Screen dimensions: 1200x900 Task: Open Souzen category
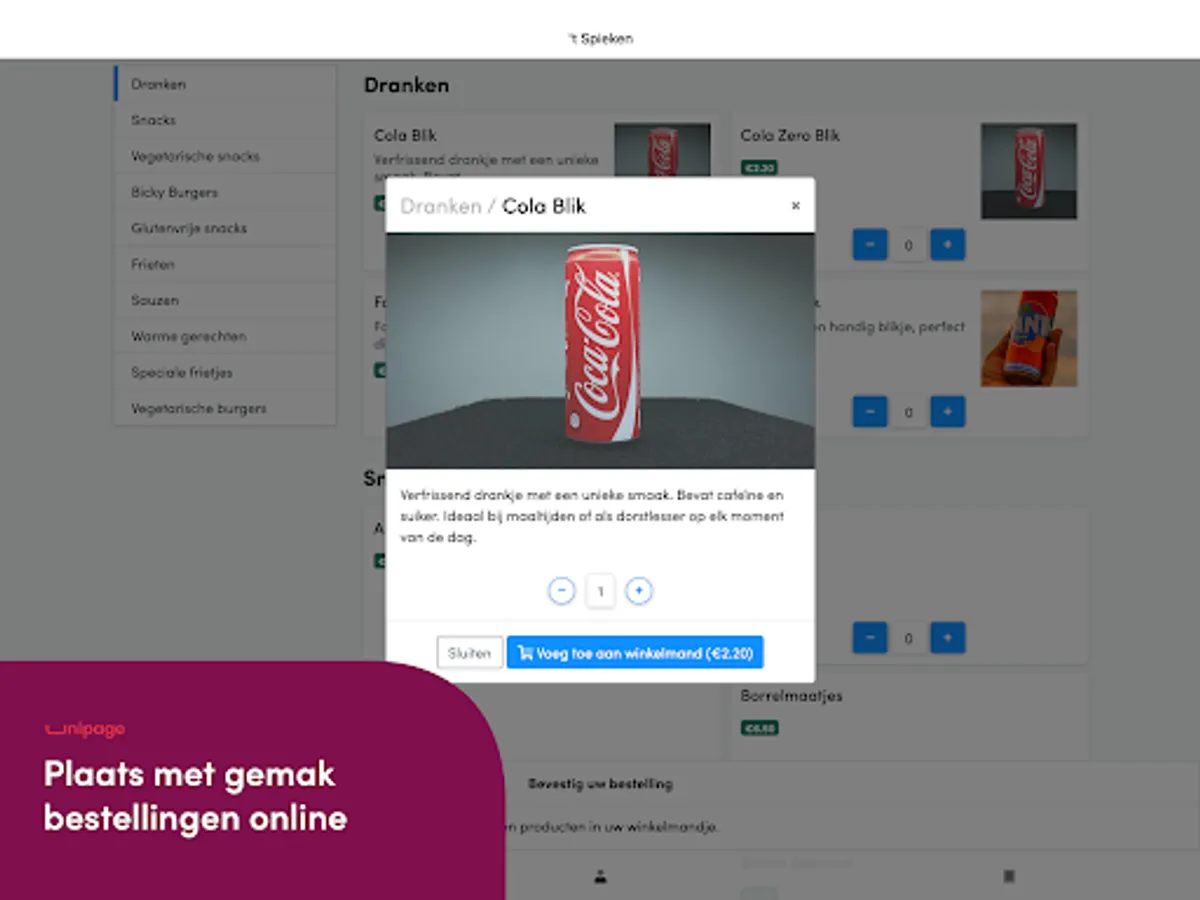click(225, 300)
